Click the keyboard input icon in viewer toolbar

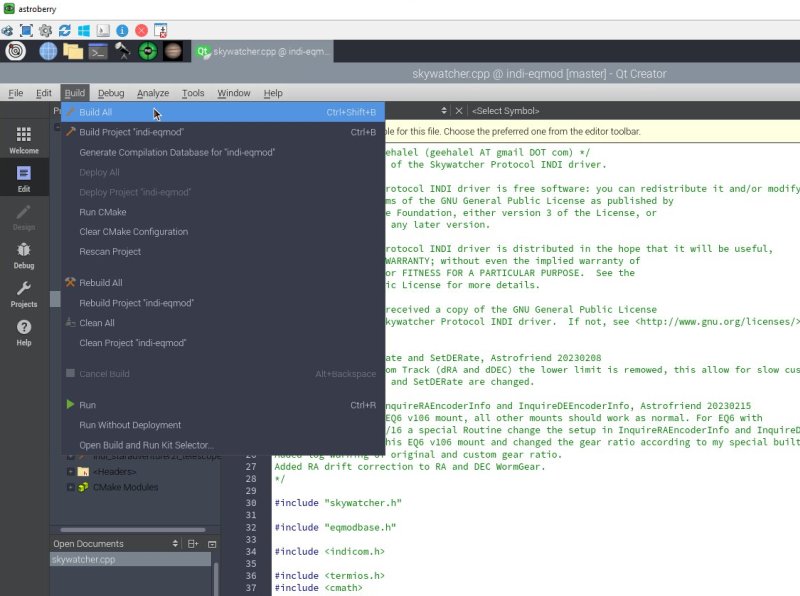click(103, 31)
